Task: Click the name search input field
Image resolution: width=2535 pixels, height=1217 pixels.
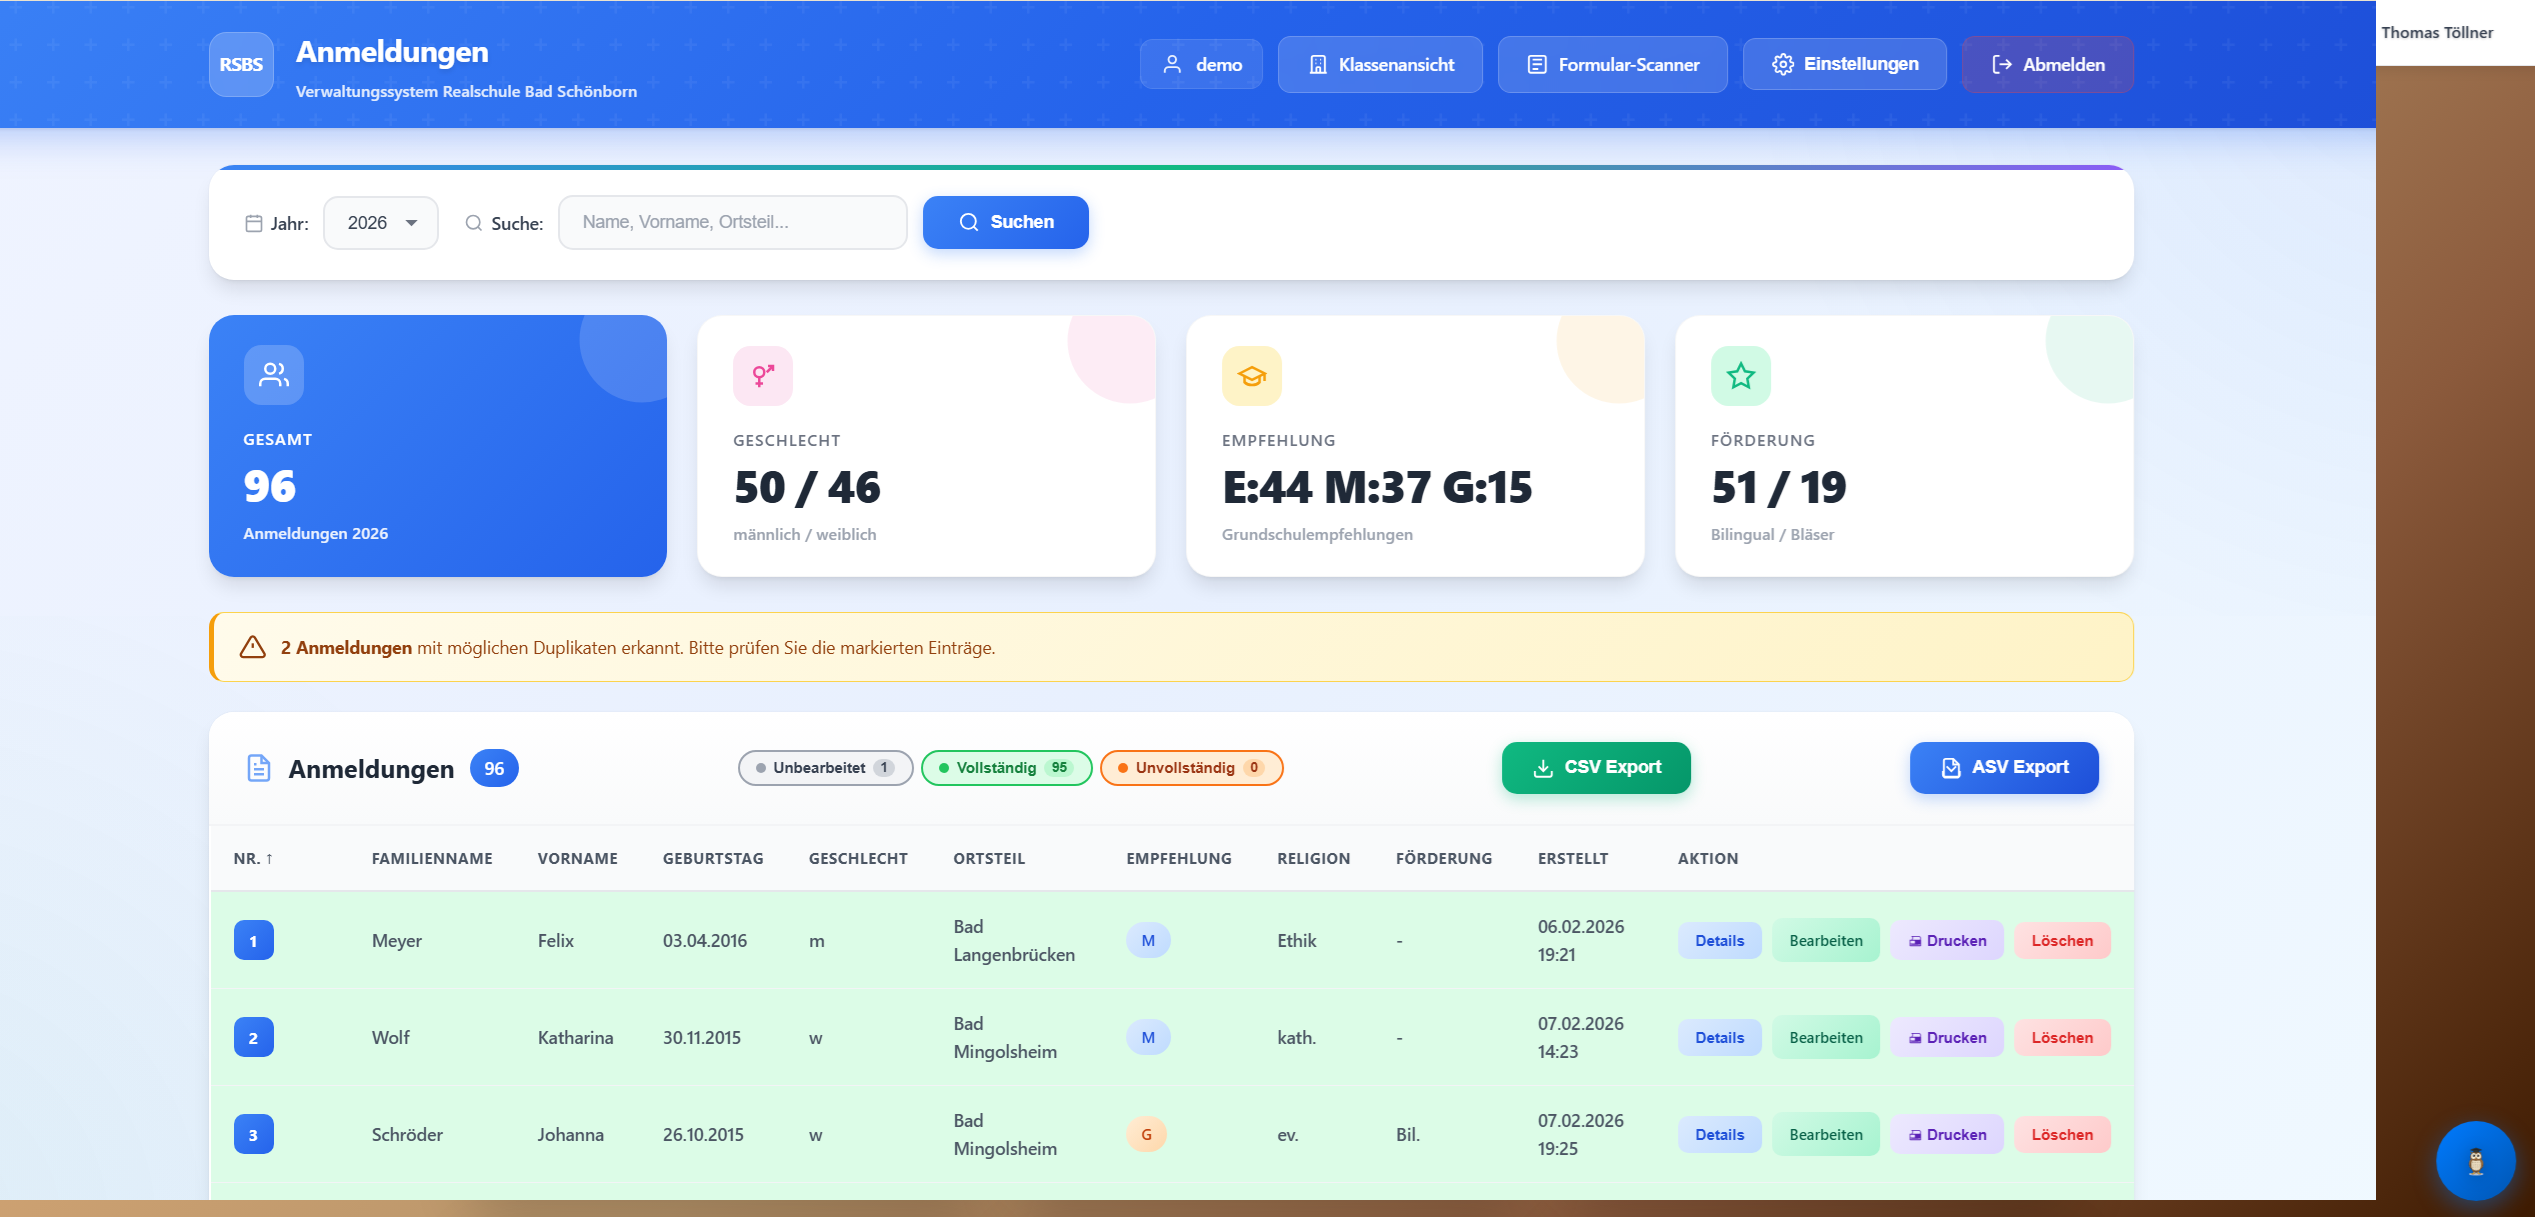Action: coord(732,223)
